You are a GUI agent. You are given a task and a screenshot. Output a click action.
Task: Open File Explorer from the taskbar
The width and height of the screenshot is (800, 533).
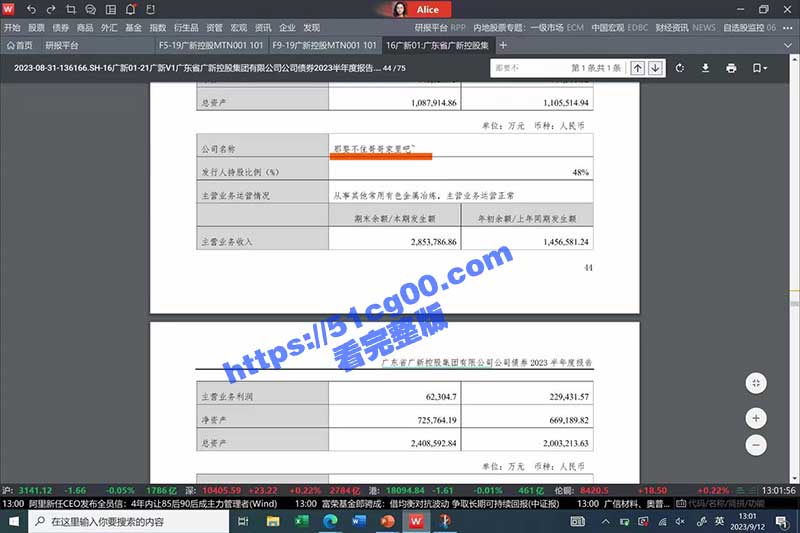coord(273,521)
